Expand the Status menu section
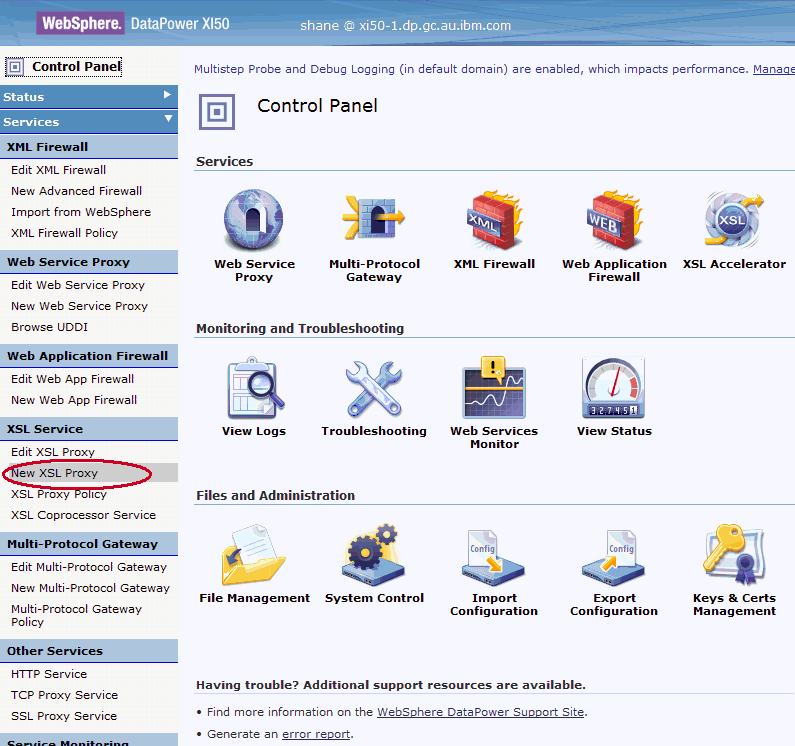Screen dimensions: 795x746 (x=89, y=96)
